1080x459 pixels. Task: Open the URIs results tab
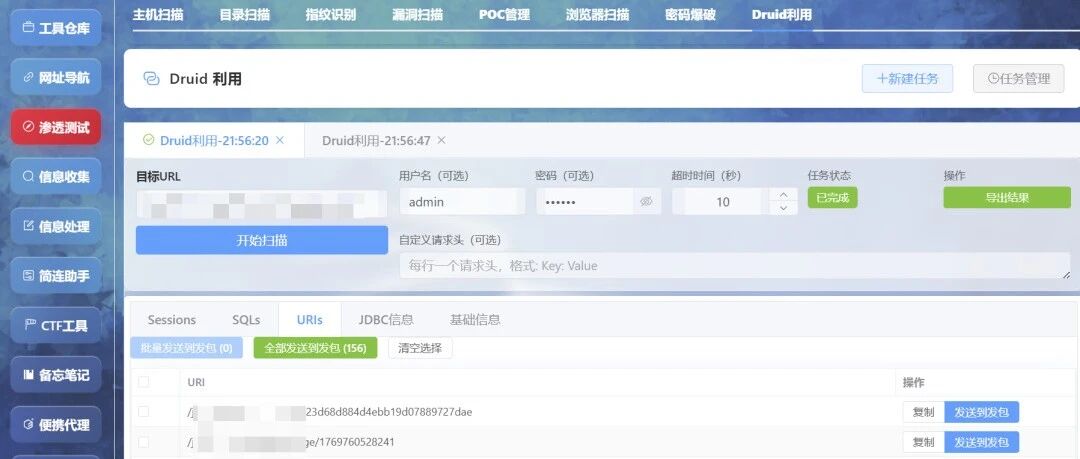coord(309,320)
